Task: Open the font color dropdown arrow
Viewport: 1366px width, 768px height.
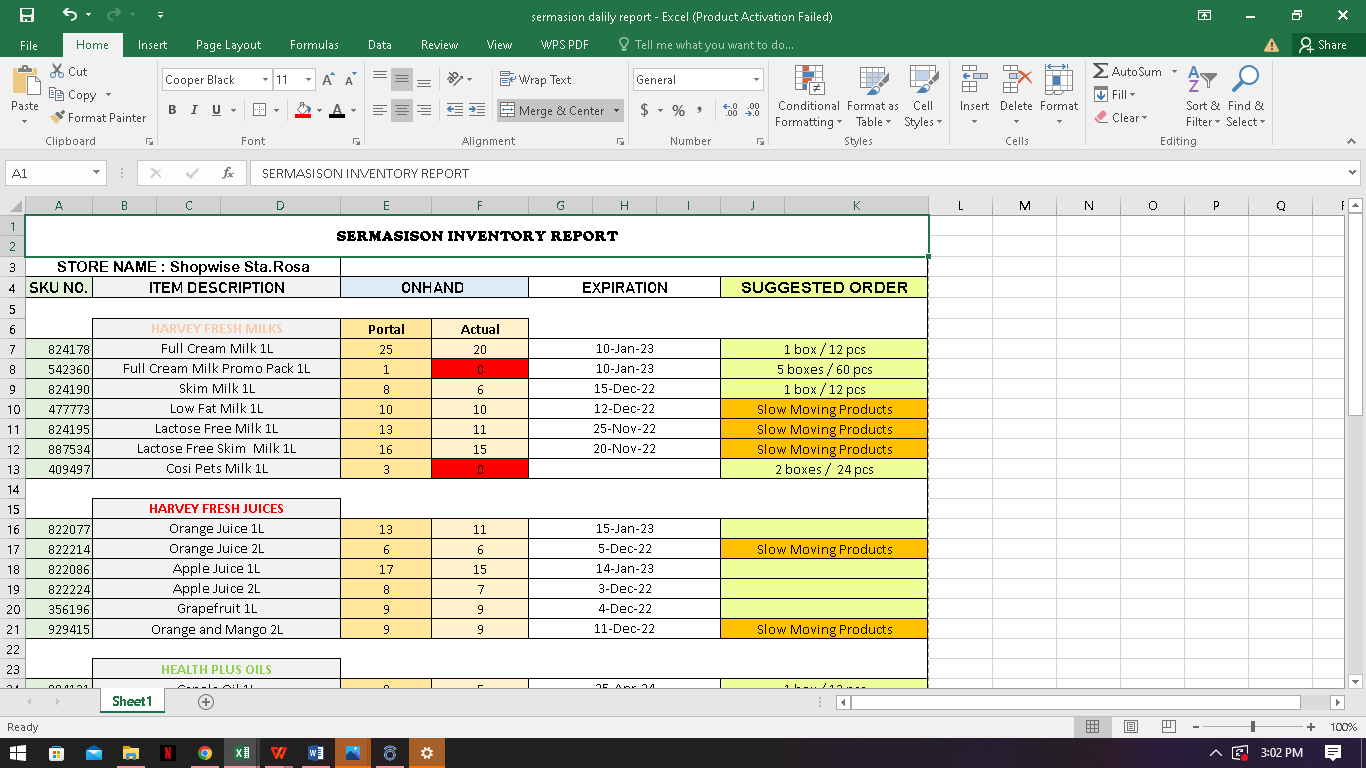Action: 353,110
